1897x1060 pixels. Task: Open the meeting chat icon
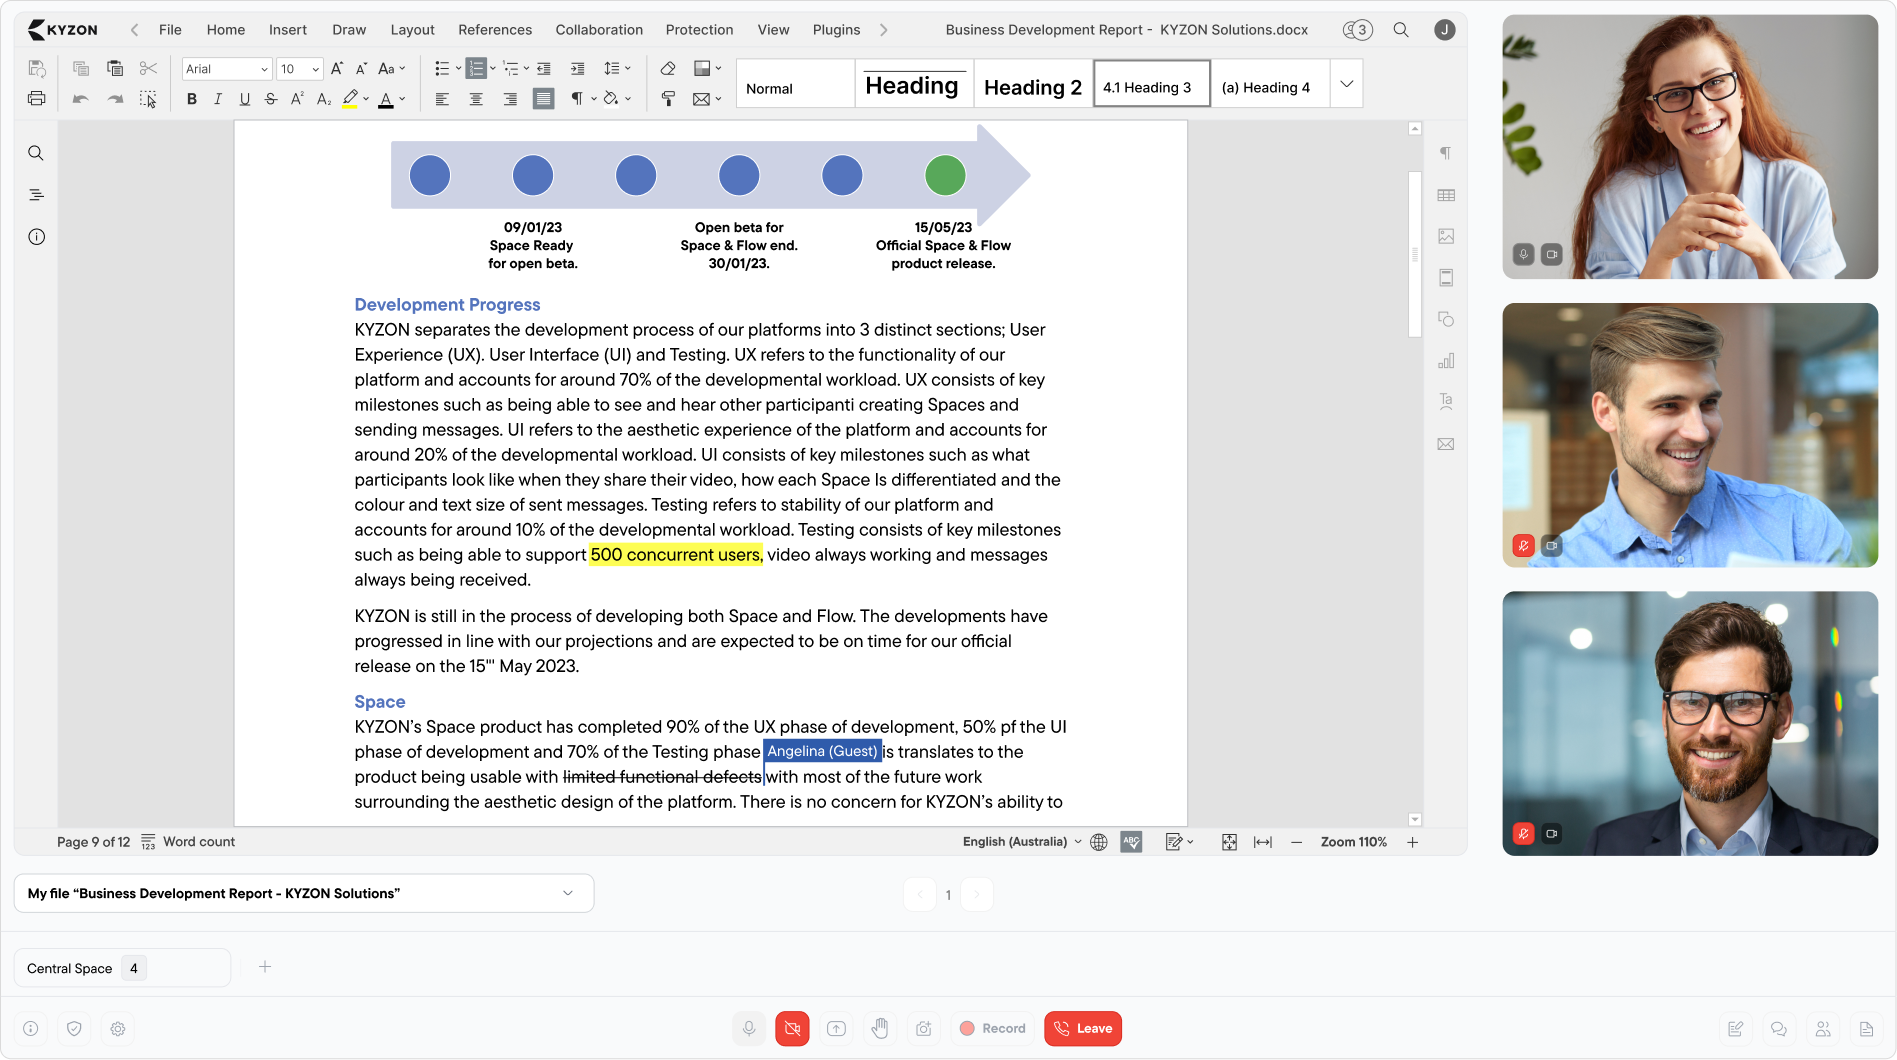(x=1778, y=1028)
